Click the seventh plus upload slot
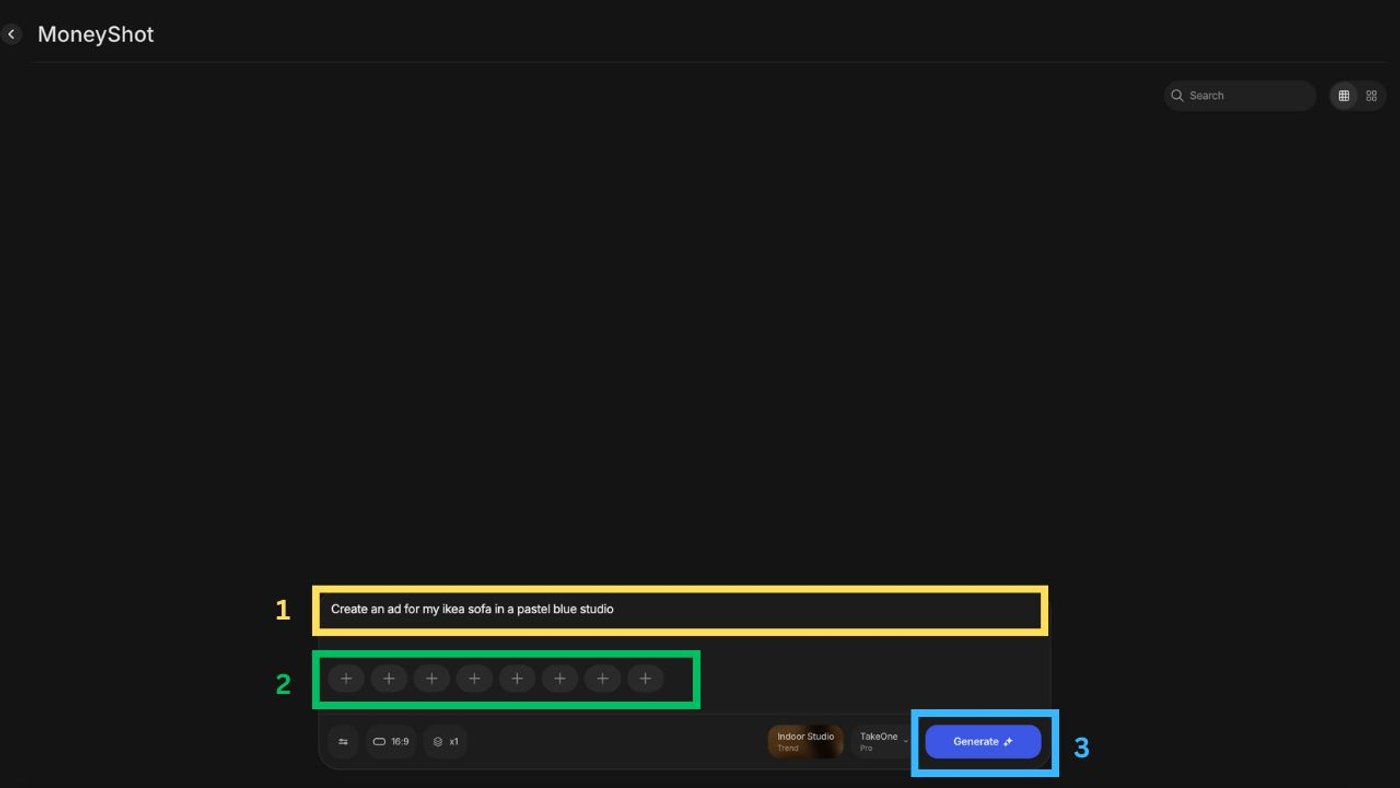This screenshot has height=788, width=1400. (x=602, y=679)
